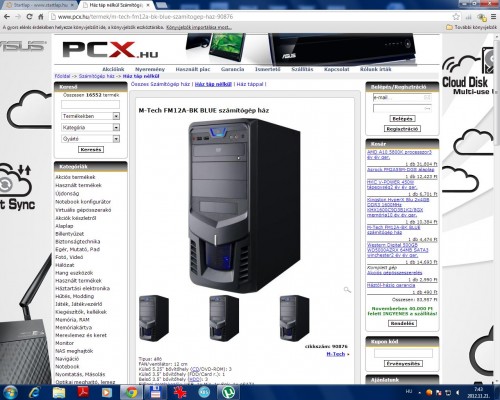Open the Western Digital cart item link
Image resolution: width=500 pixels, height=400 pixels.
click(398, 250)
